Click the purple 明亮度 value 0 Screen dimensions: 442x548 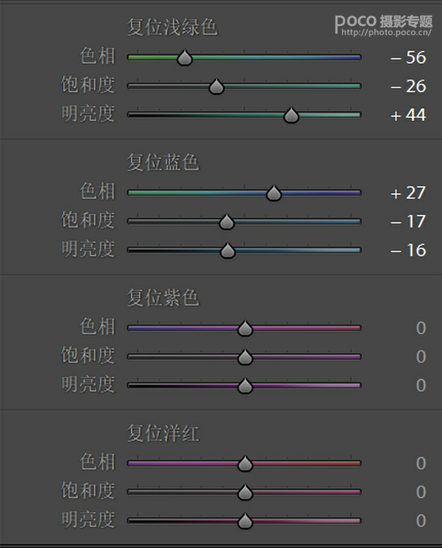point(421,385)
